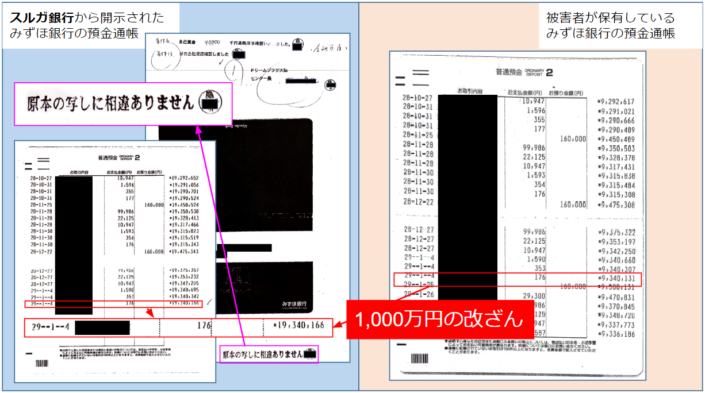Click the stacked-lines mark atop the right passbook
The image size is (705, 393).
point(412,78)
